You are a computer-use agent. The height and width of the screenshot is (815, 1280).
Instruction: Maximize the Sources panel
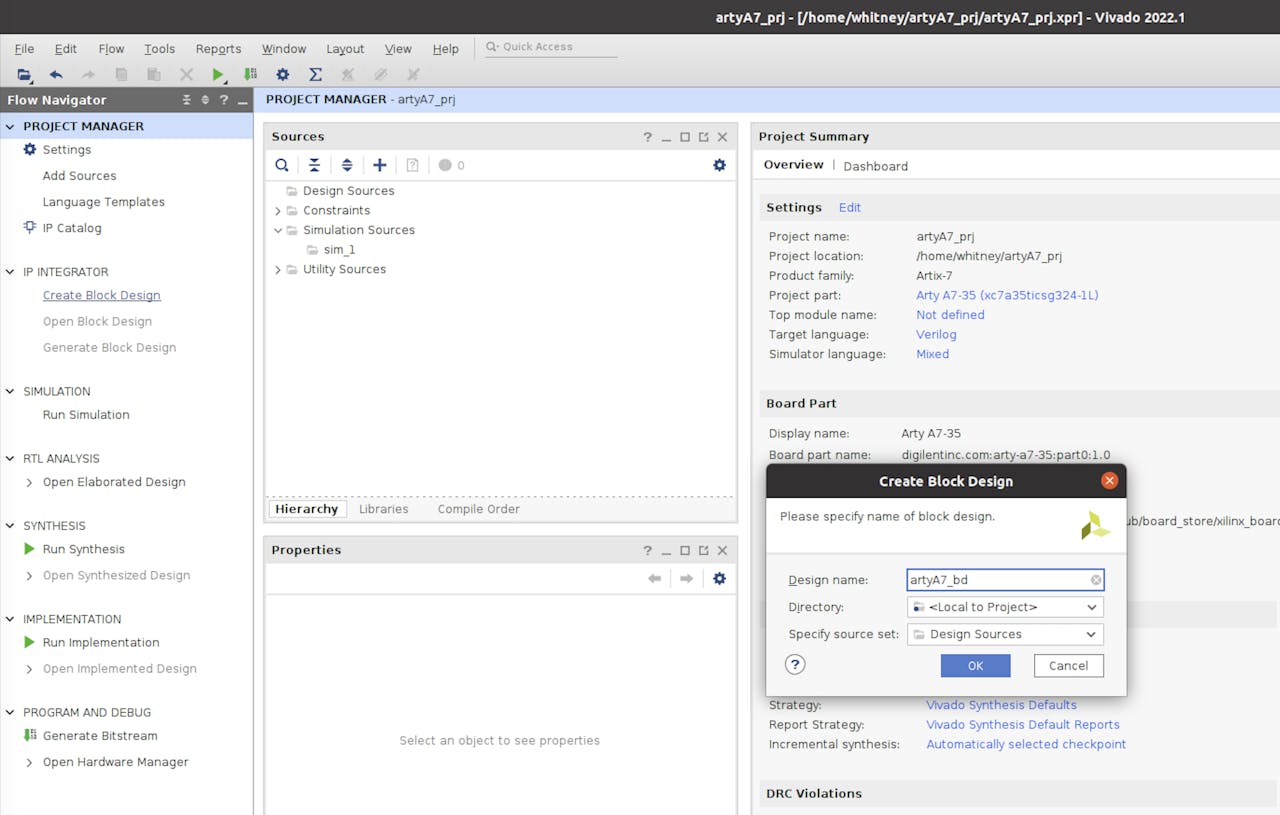tap(685, 137)
